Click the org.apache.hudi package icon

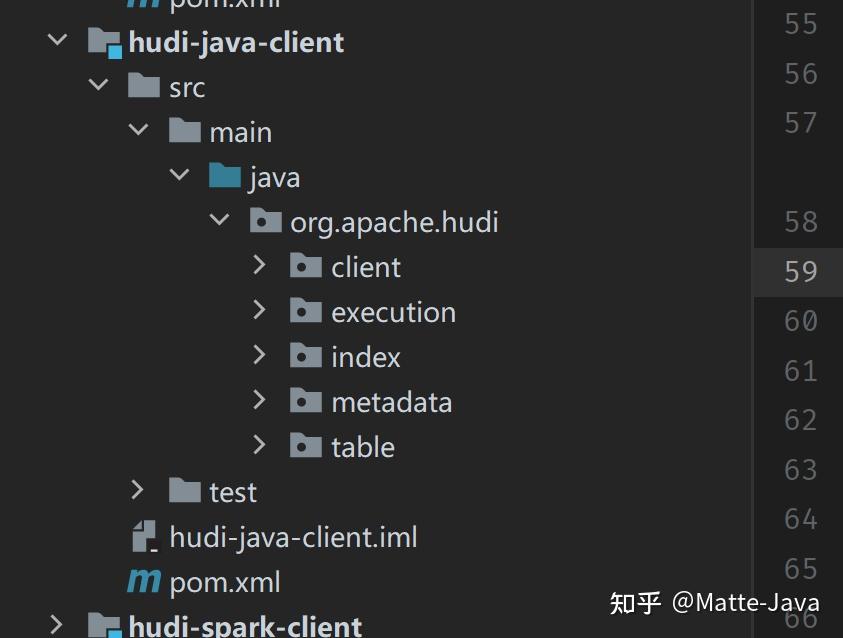point(265,221)
